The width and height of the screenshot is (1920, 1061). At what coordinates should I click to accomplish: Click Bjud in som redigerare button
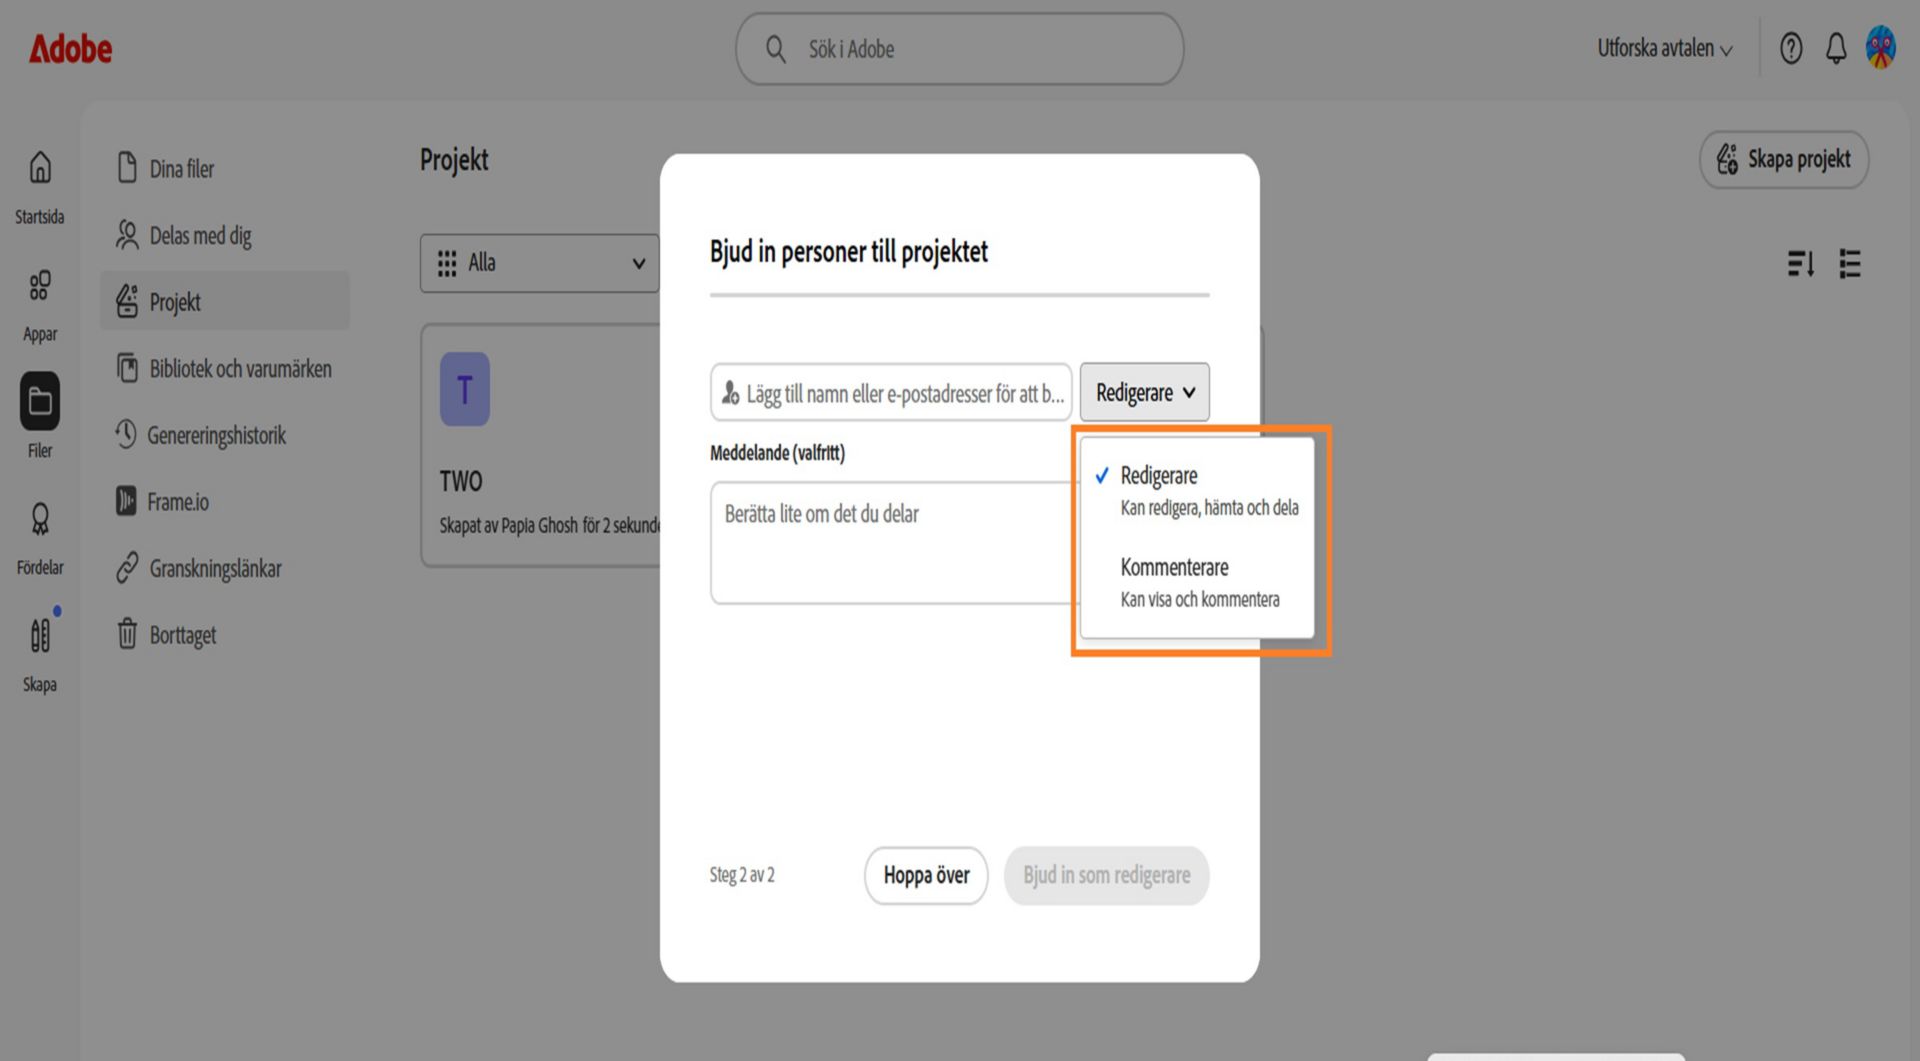[1107, 875]
